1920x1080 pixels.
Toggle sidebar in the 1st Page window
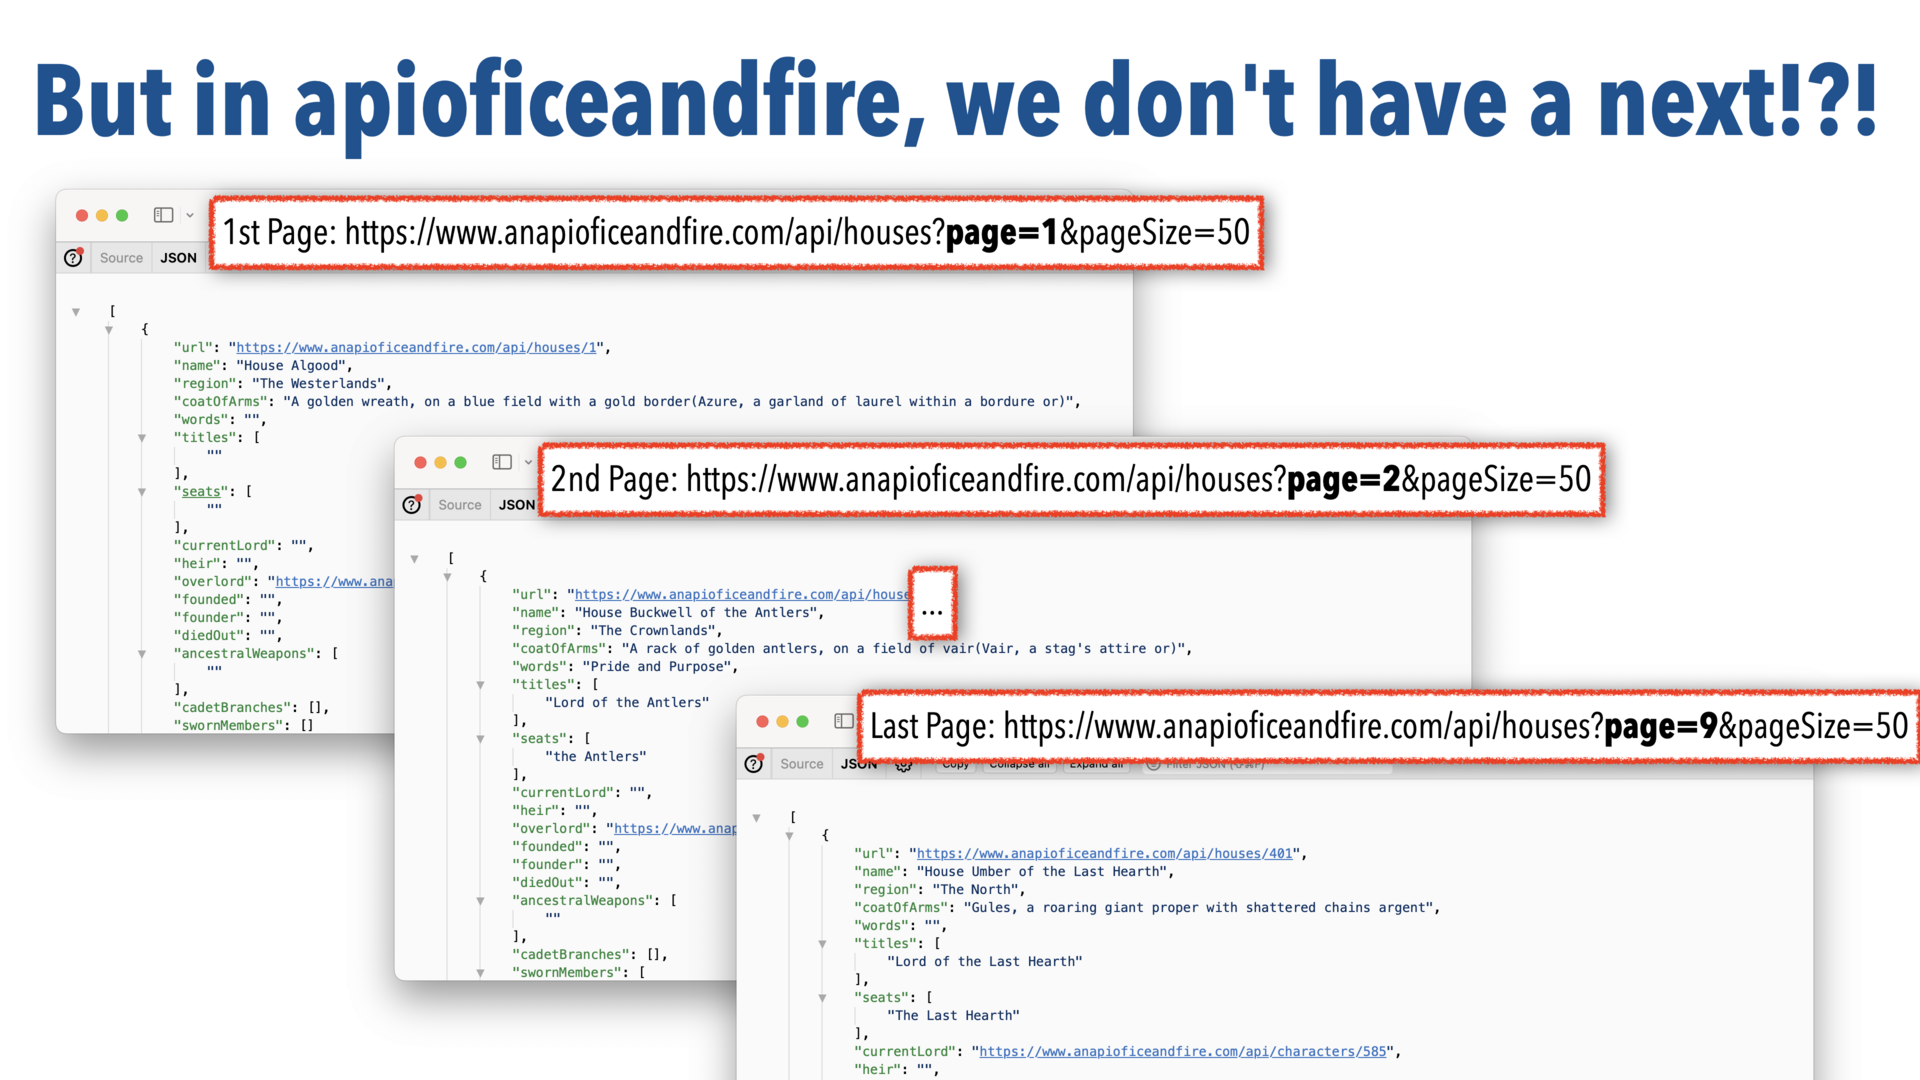coord(163,215)
